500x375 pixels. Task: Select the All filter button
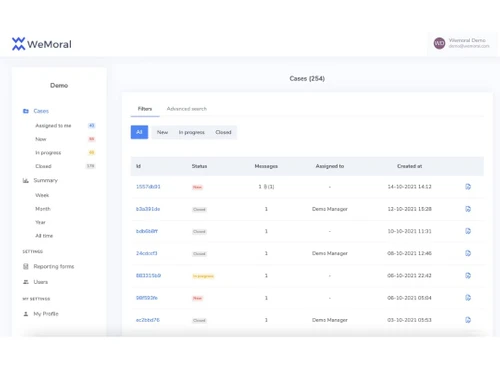coord(139,132)
